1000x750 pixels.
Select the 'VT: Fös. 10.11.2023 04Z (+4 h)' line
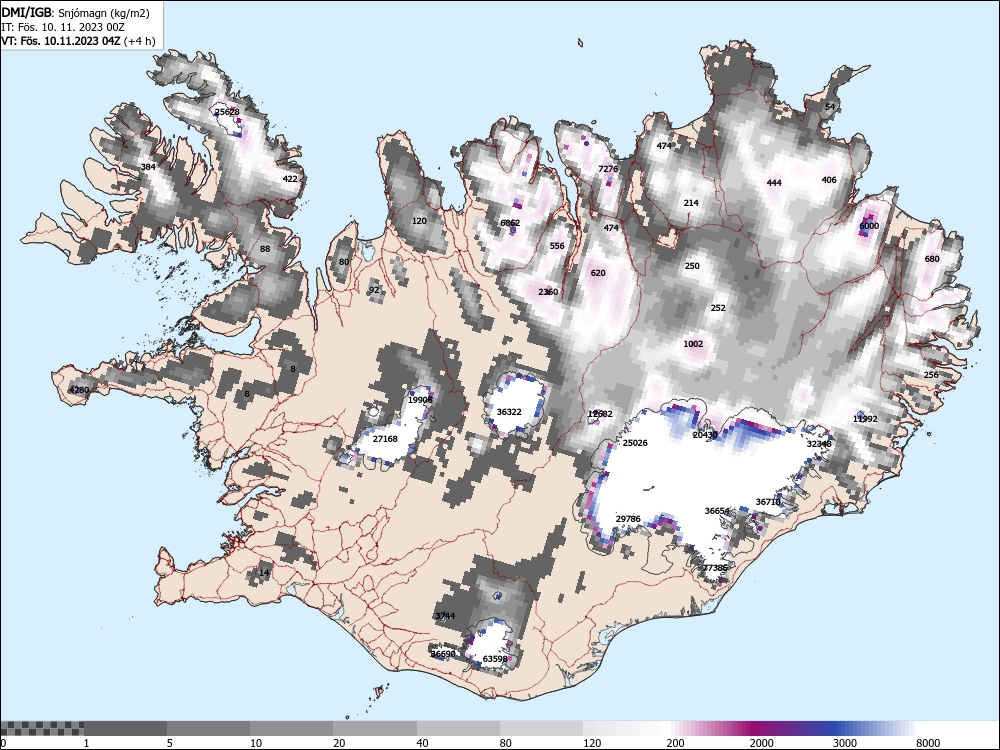click(78, 41)
